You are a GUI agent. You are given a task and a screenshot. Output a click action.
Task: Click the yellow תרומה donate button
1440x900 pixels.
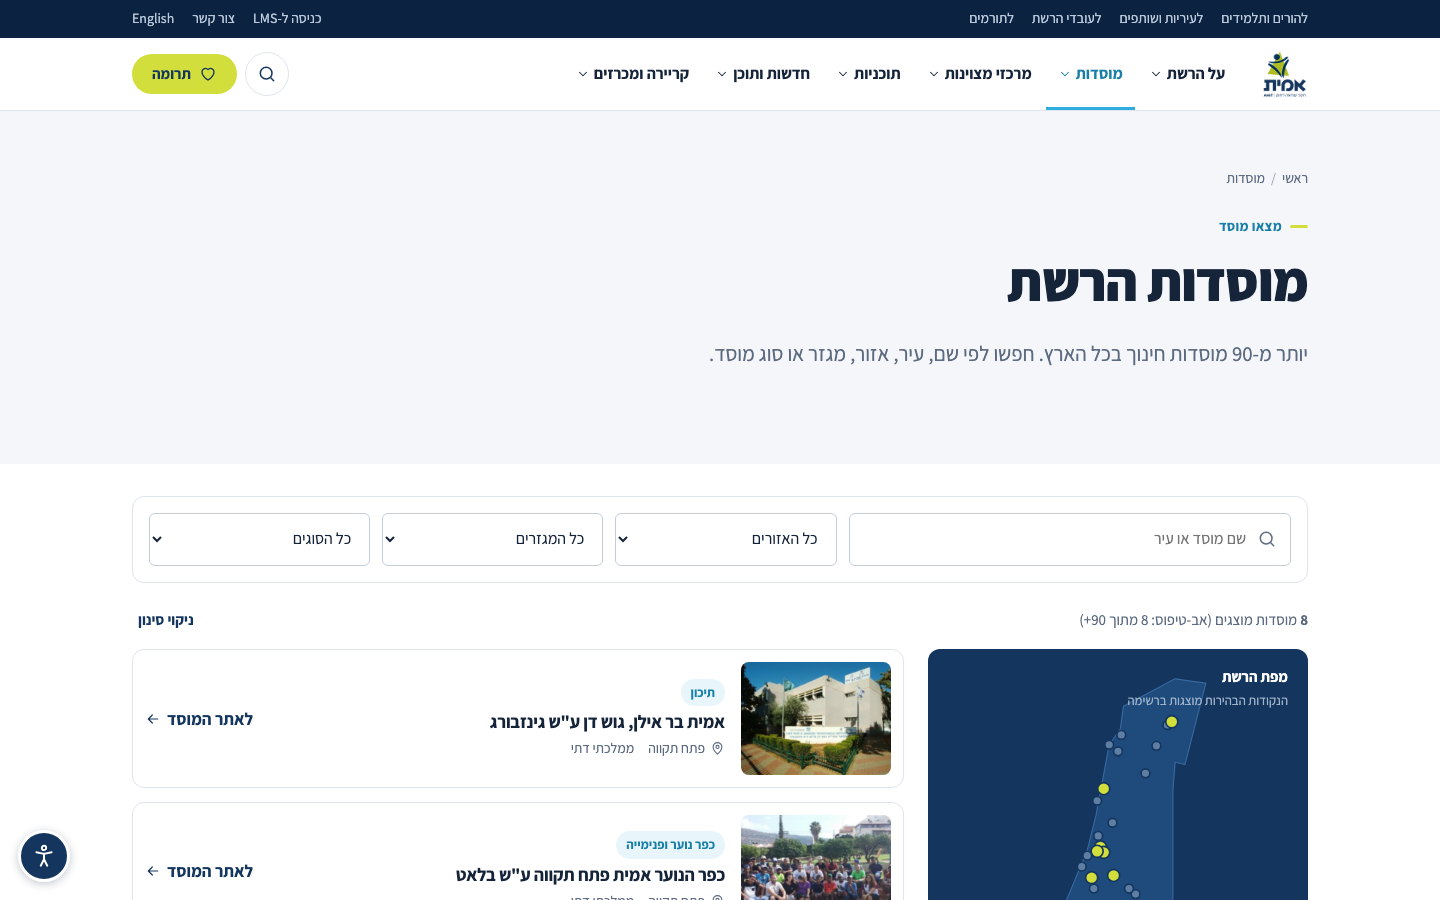point(184,74)
